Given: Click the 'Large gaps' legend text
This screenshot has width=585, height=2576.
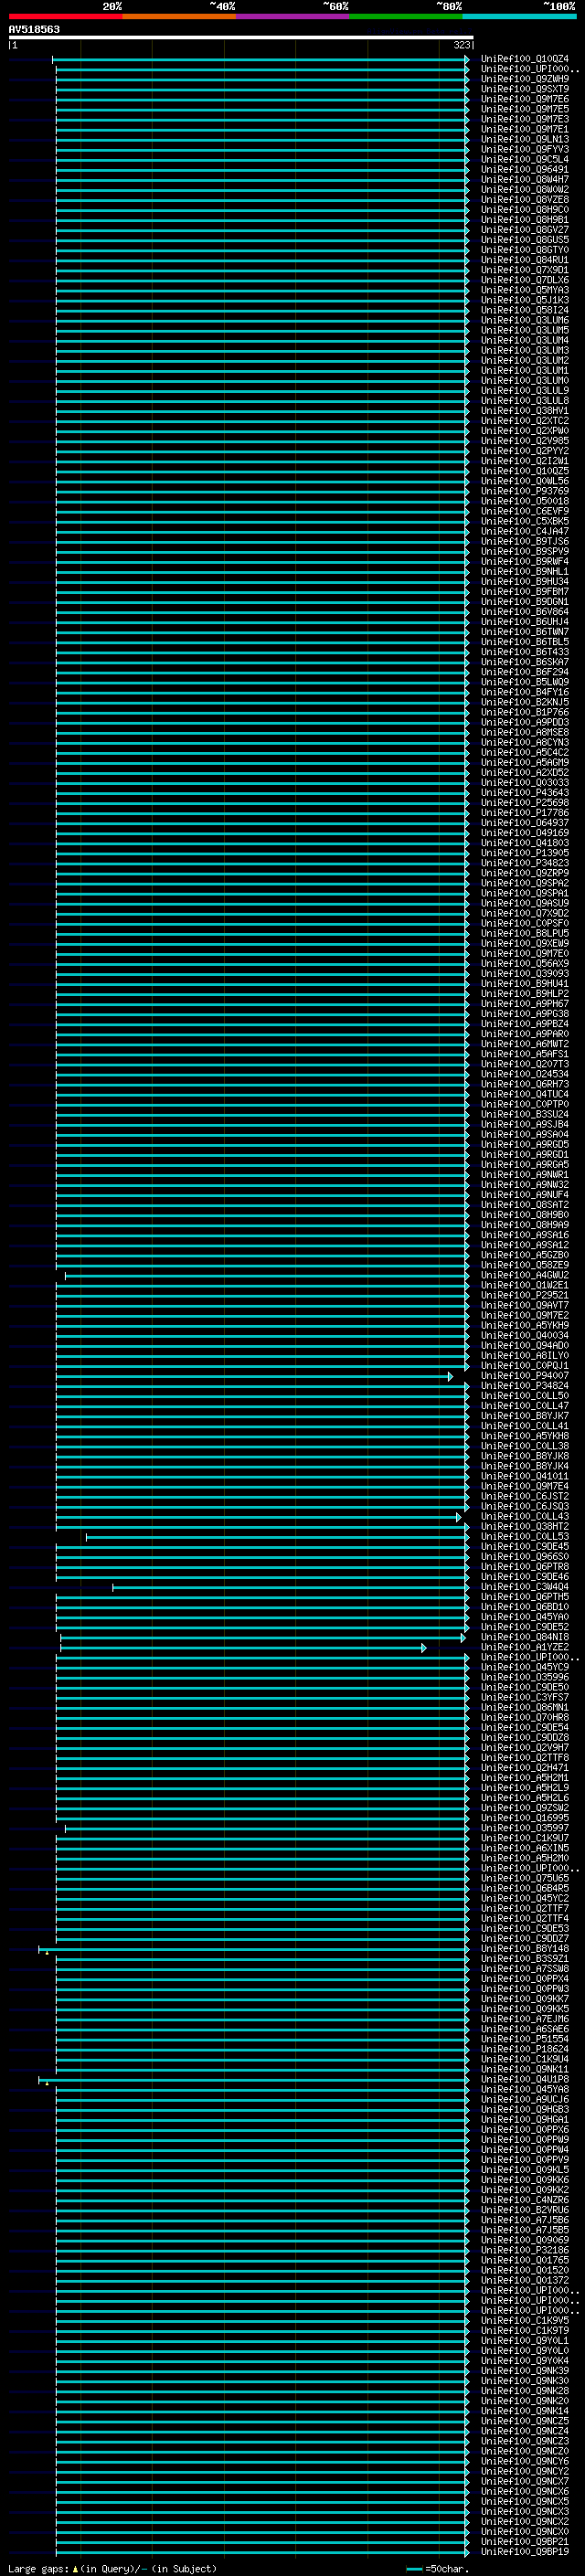Looking at the screenshot, I should 38,2568.
